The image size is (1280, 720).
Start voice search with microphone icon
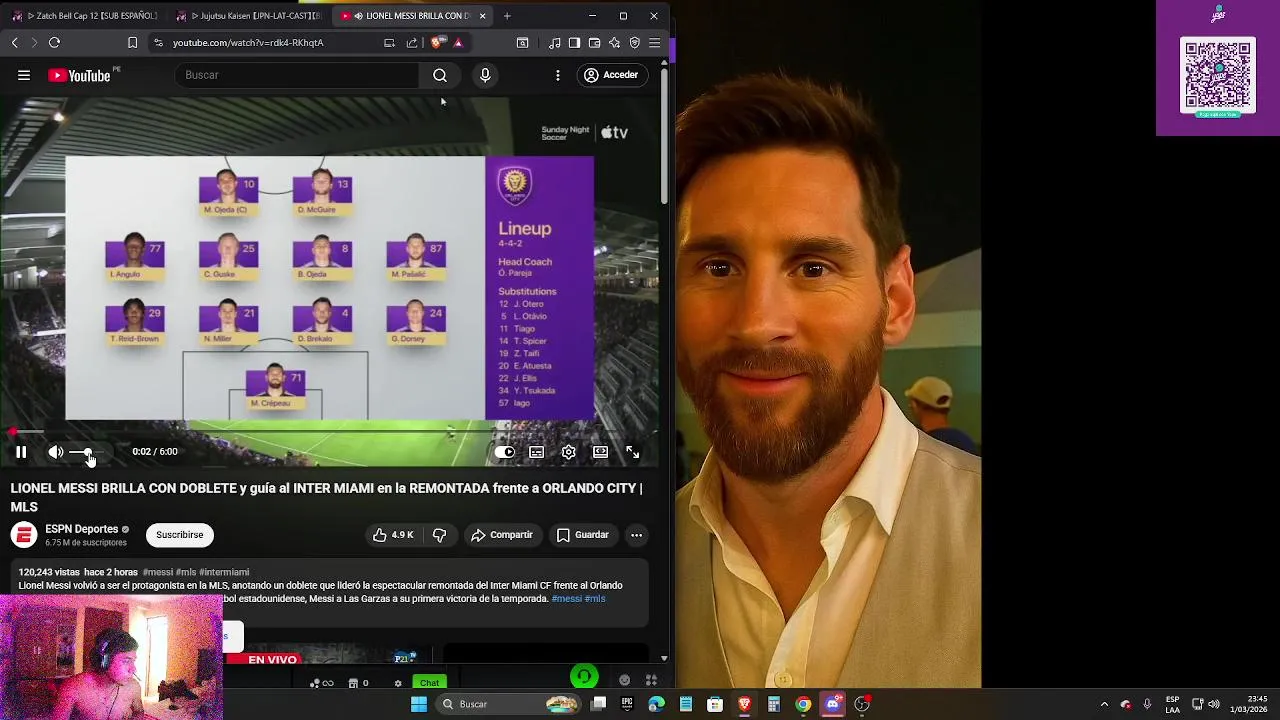(485, 75)
